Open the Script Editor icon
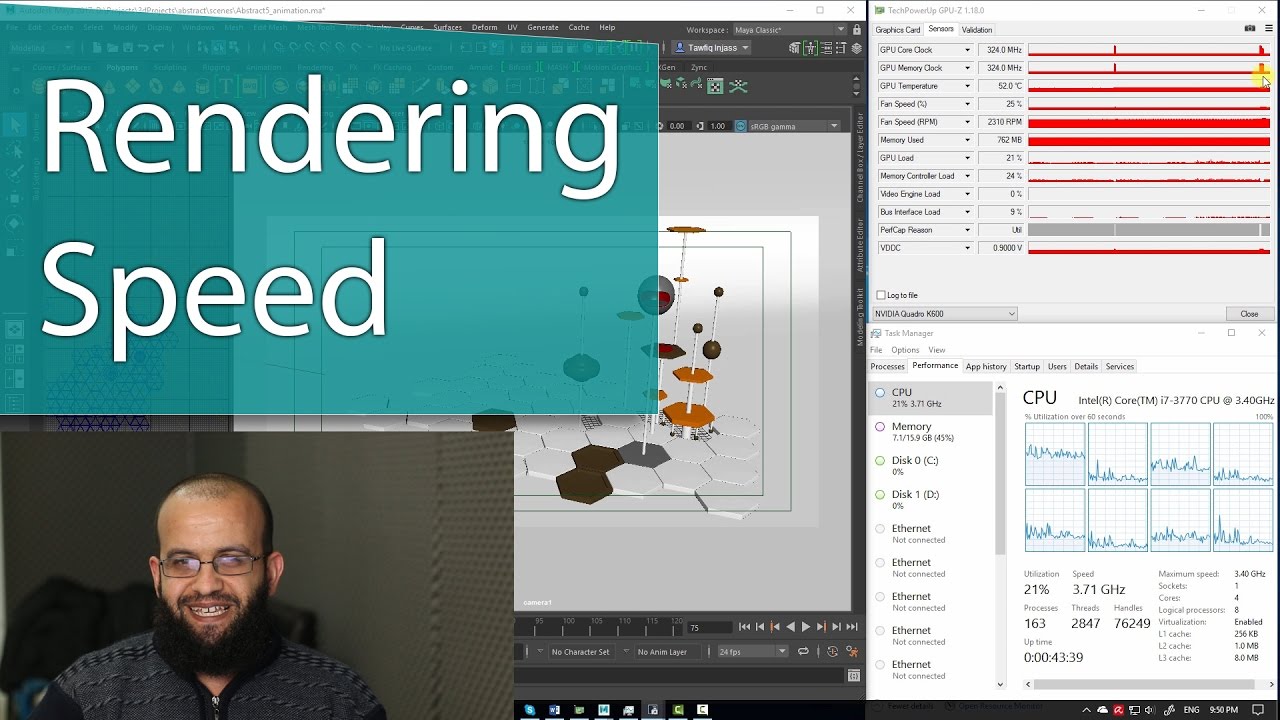This screenshot has height=720, width=1280. point(854,676)
